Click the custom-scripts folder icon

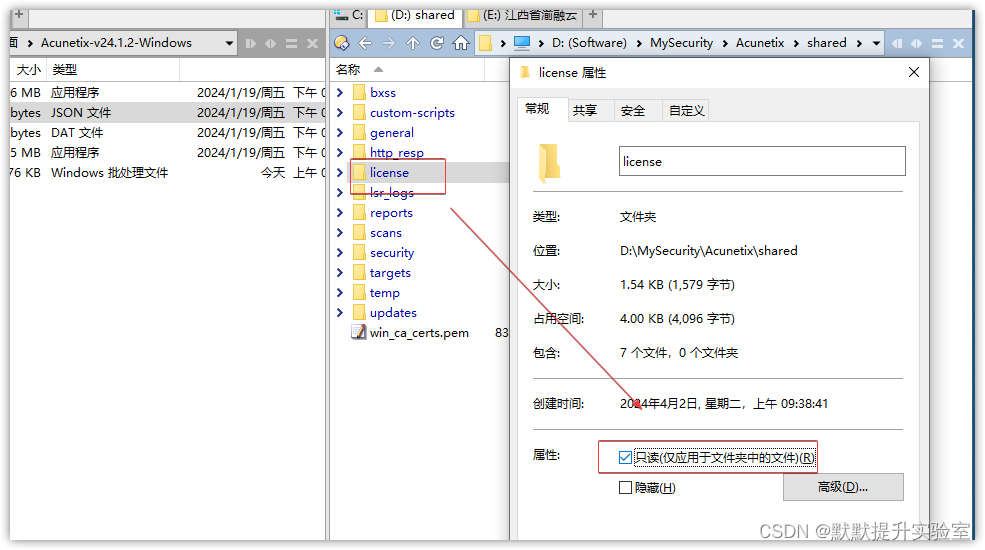click(x=359, y=112)
